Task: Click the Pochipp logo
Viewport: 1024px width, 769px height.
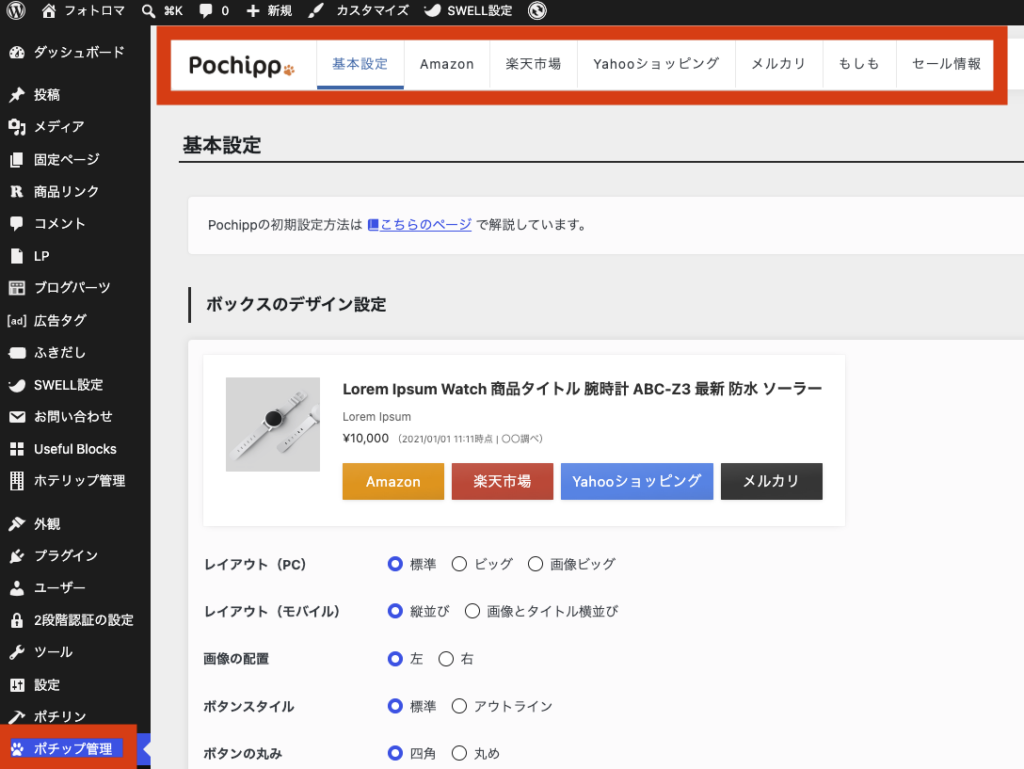Action: [x=242, y=65]
